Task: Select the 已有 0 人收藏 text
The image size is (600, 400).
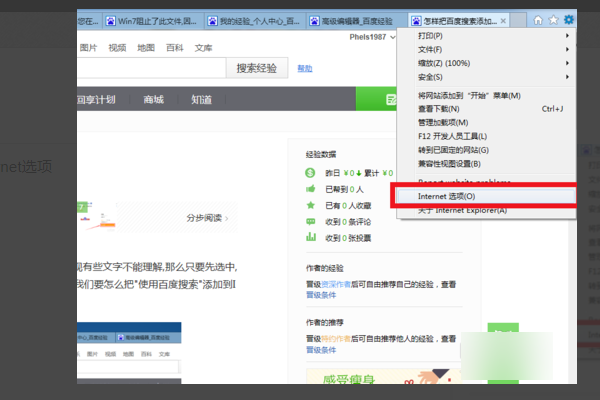Action: click(348, 206)
